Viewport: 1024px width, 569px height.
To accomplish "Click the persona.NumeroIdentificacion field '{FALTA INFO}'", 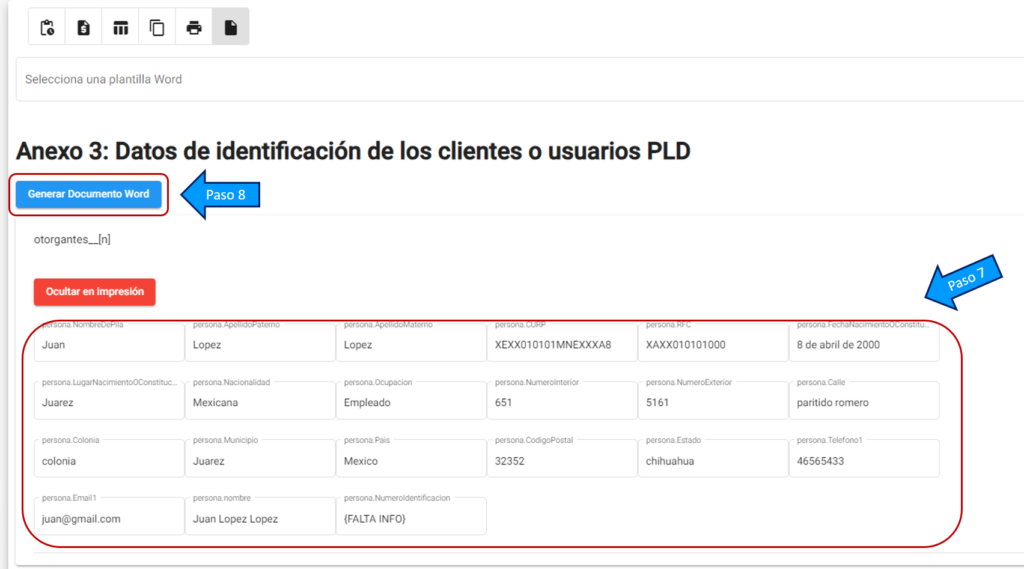I will click(x=411, y=515).
